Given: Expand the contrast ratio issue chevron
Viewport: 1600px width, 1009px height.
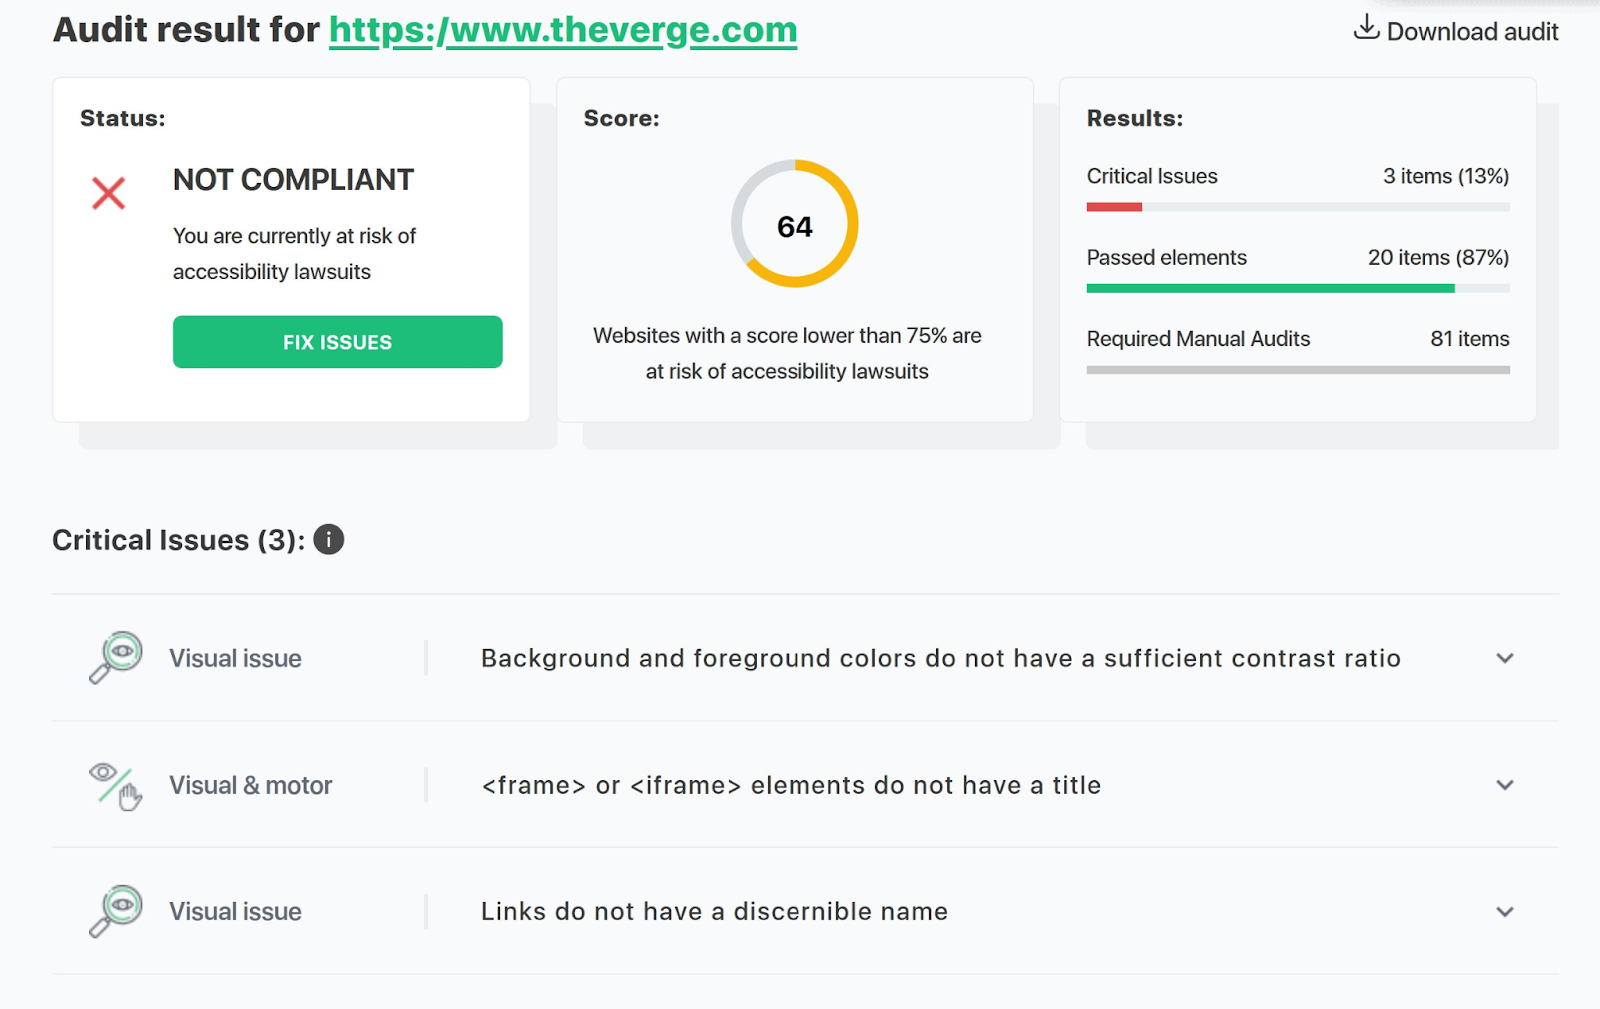Looking at the screenshot, I should coord(1505,658).
